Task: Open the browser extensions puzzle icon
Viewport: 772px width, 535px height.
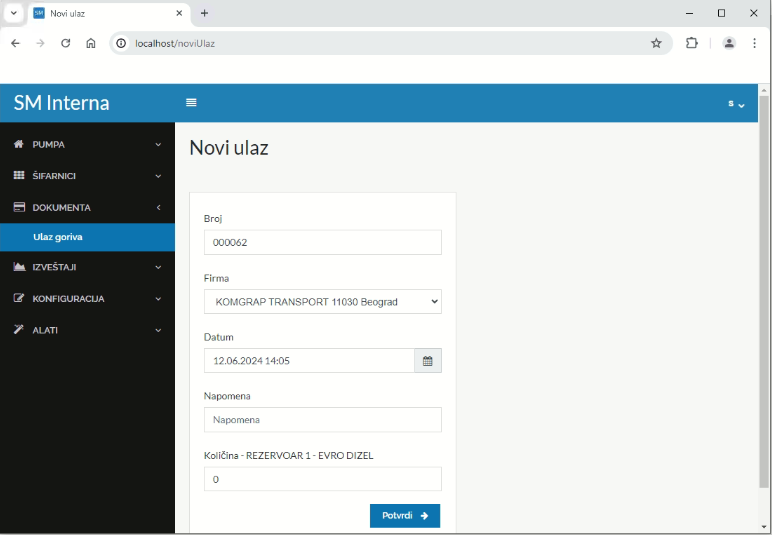Action: click(x=691, y=43)
